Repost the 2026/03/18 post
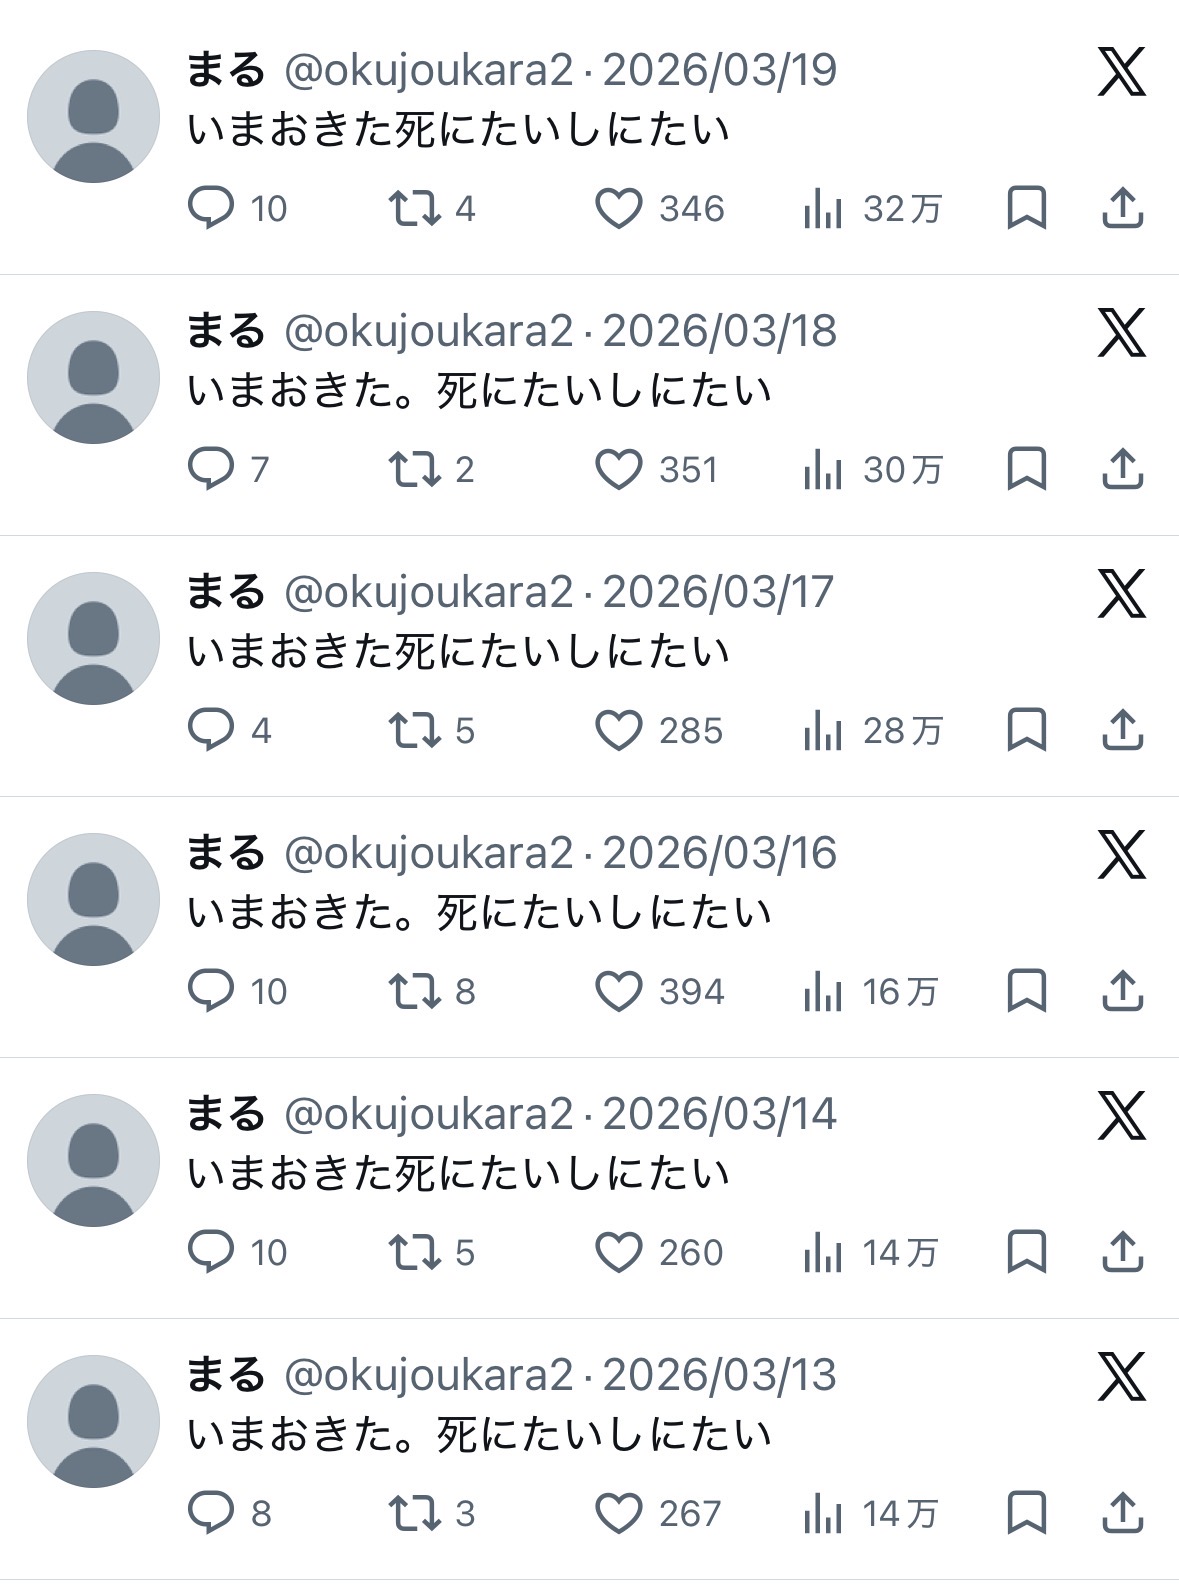Screen dimensions: 1179x1591 pos(414,470)
